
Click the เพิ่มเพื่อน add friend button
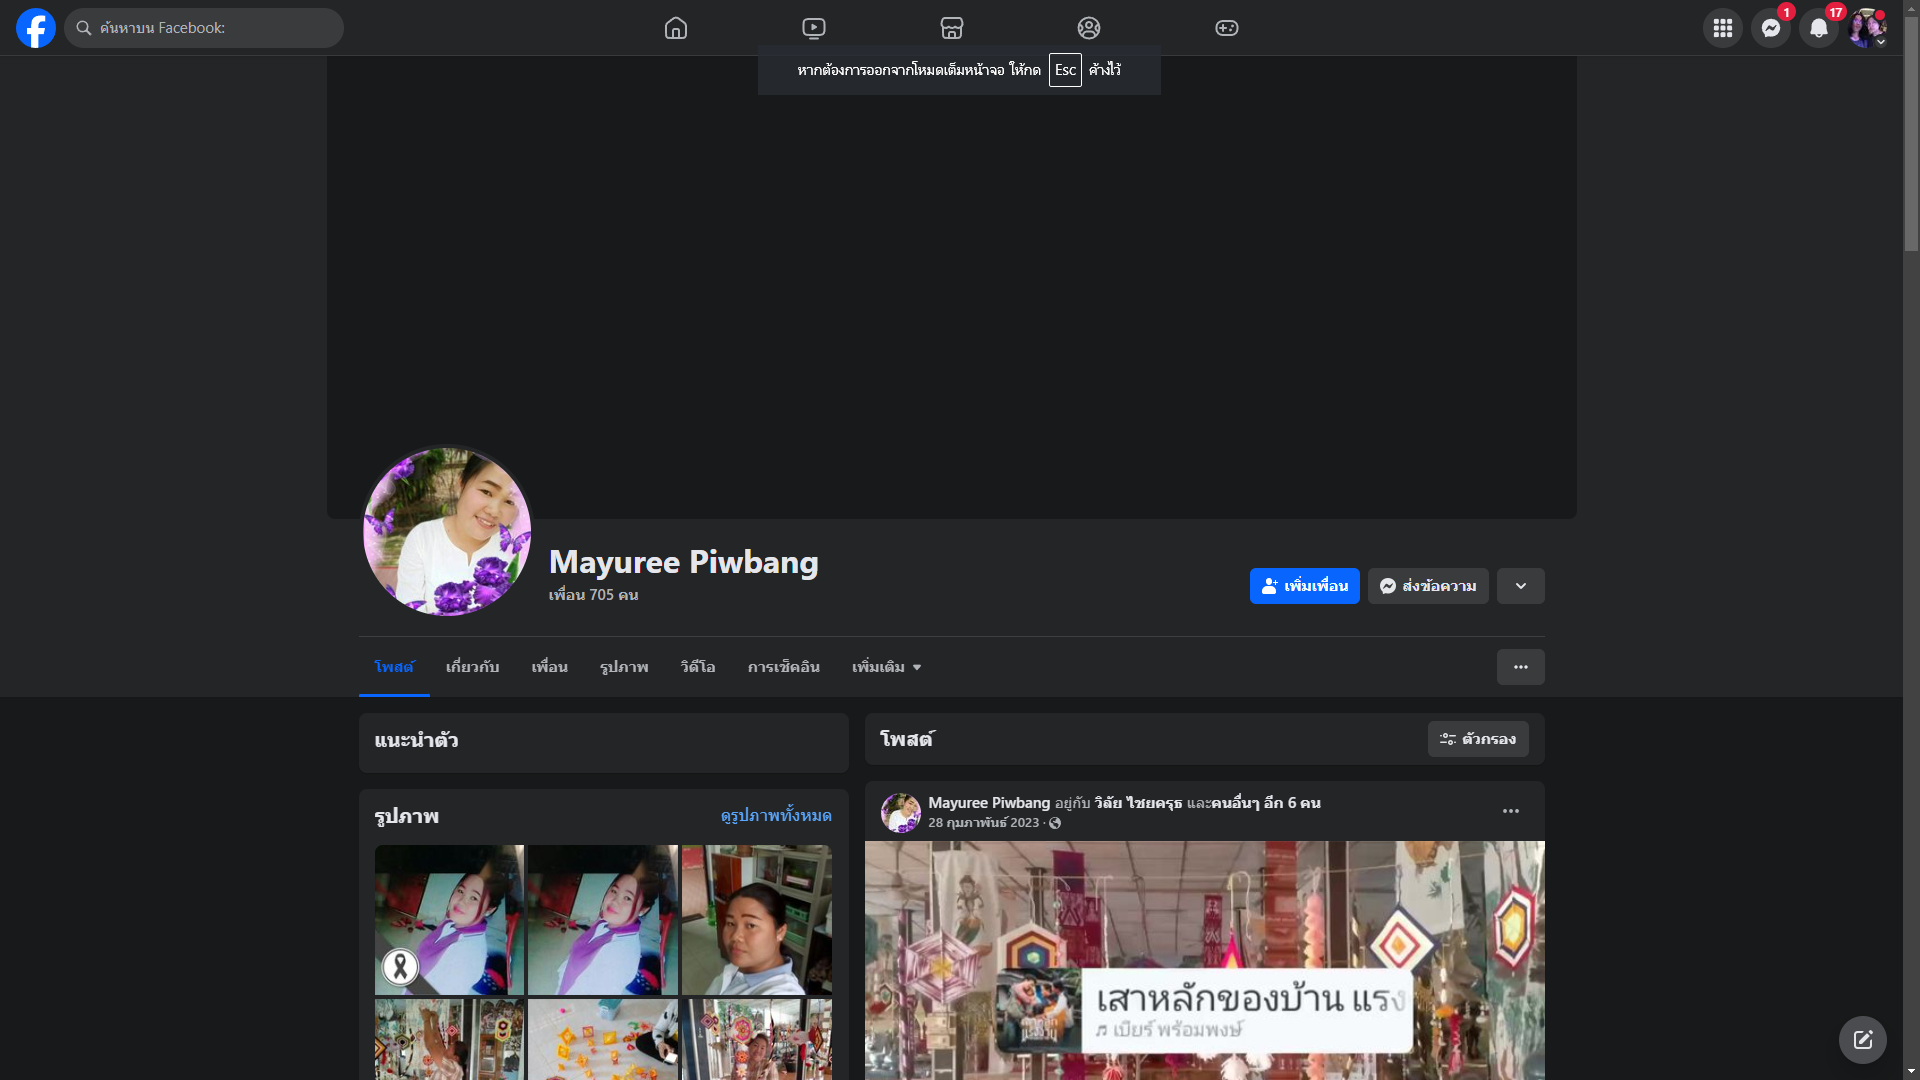(x=1304, y=586)
